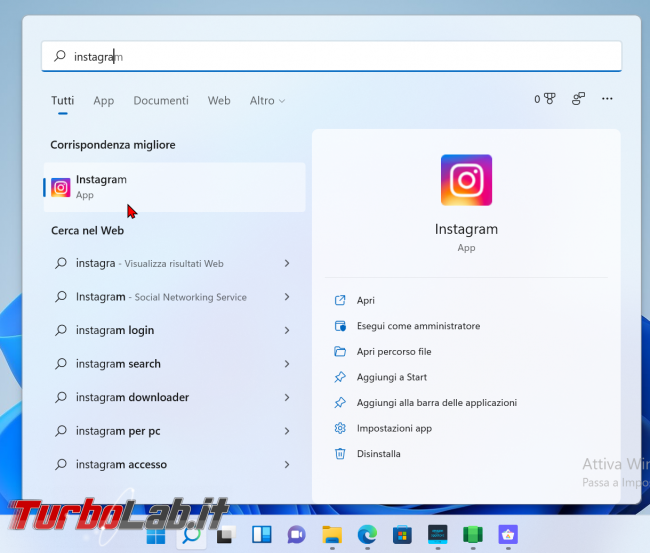This screenshot has height=553, width=650.
Task: Expand the 'instagram accesso' suggestion arrow
Action: tap(287, 465)
